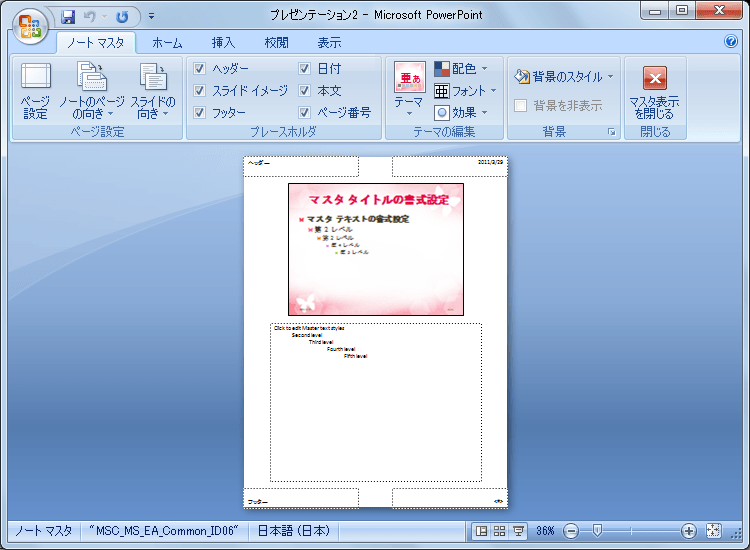Image resolution: width=750 pixels, height=550 pixels.
Task: Toggle the スライド イメージ checkbox
Action: [199, 90]
